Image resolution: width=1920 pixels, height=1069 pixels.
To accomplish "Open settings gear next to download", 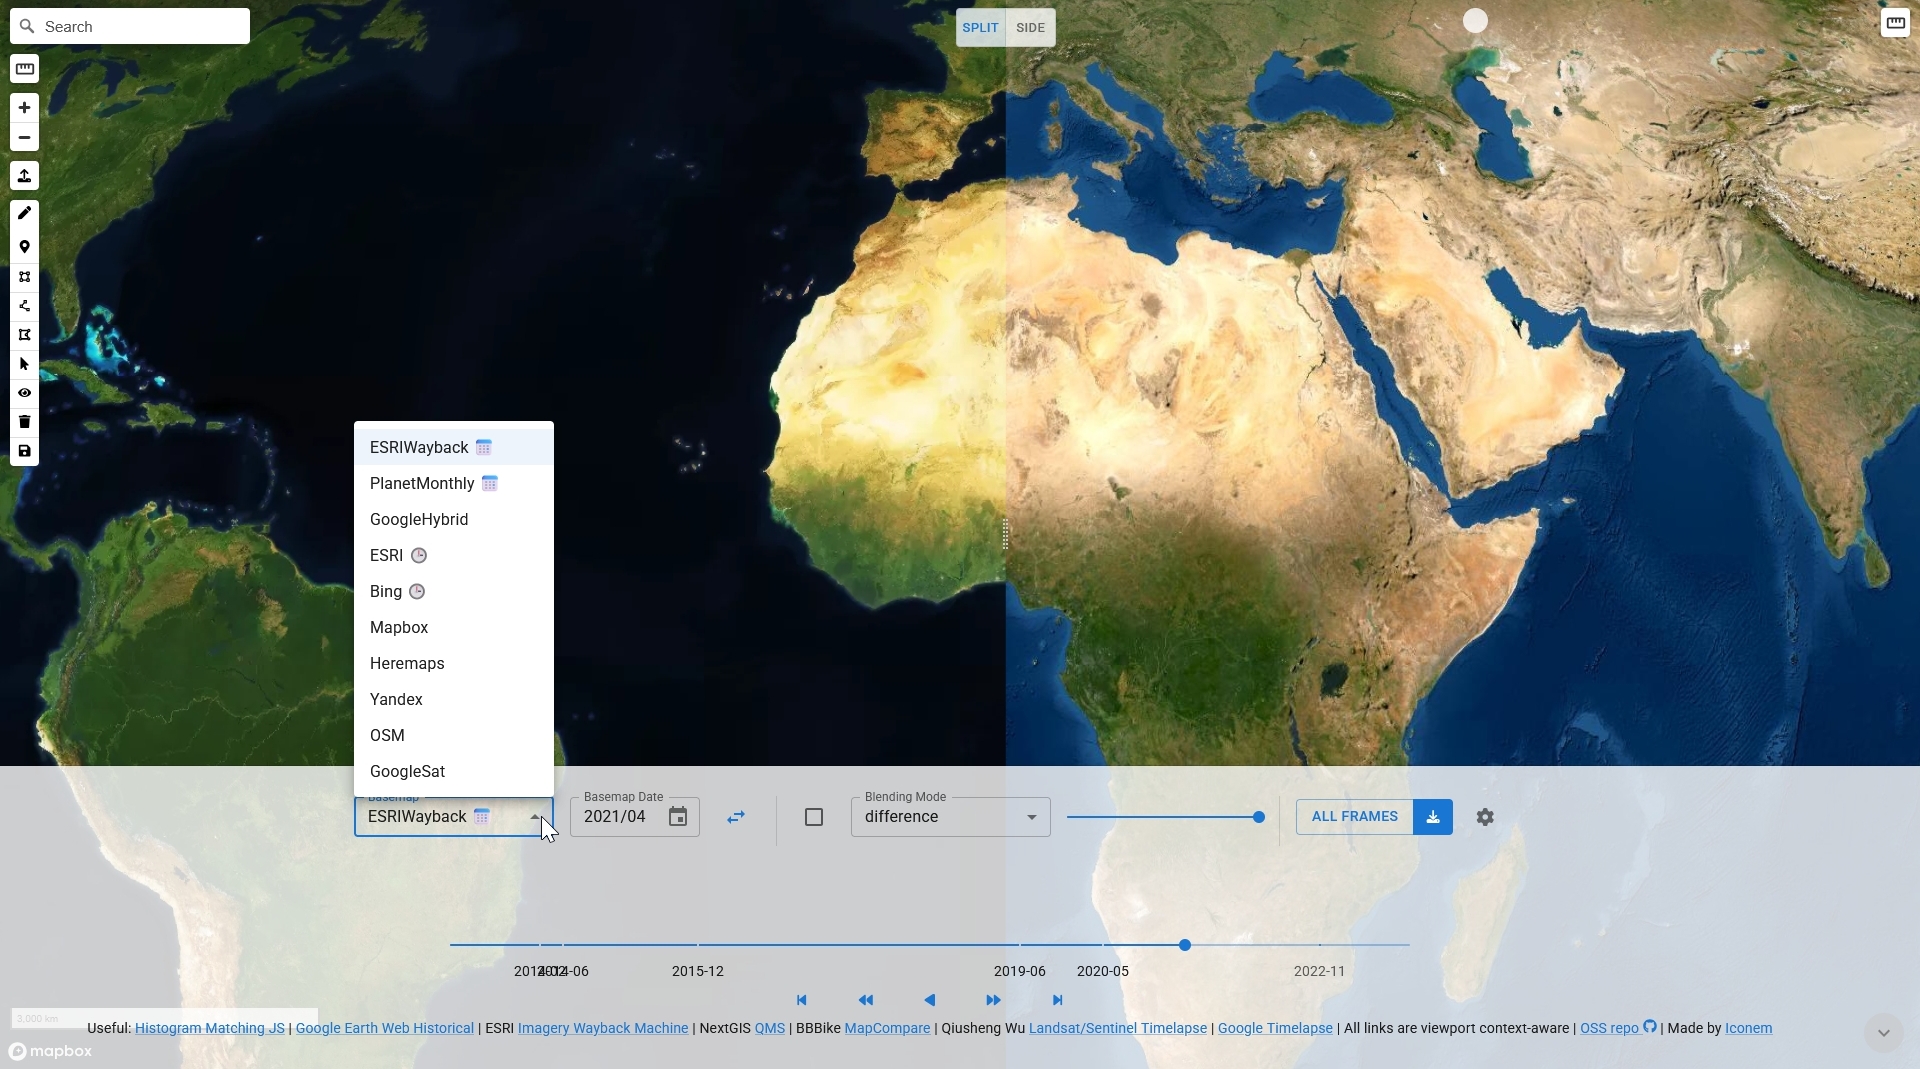I will pos(1485,817).
